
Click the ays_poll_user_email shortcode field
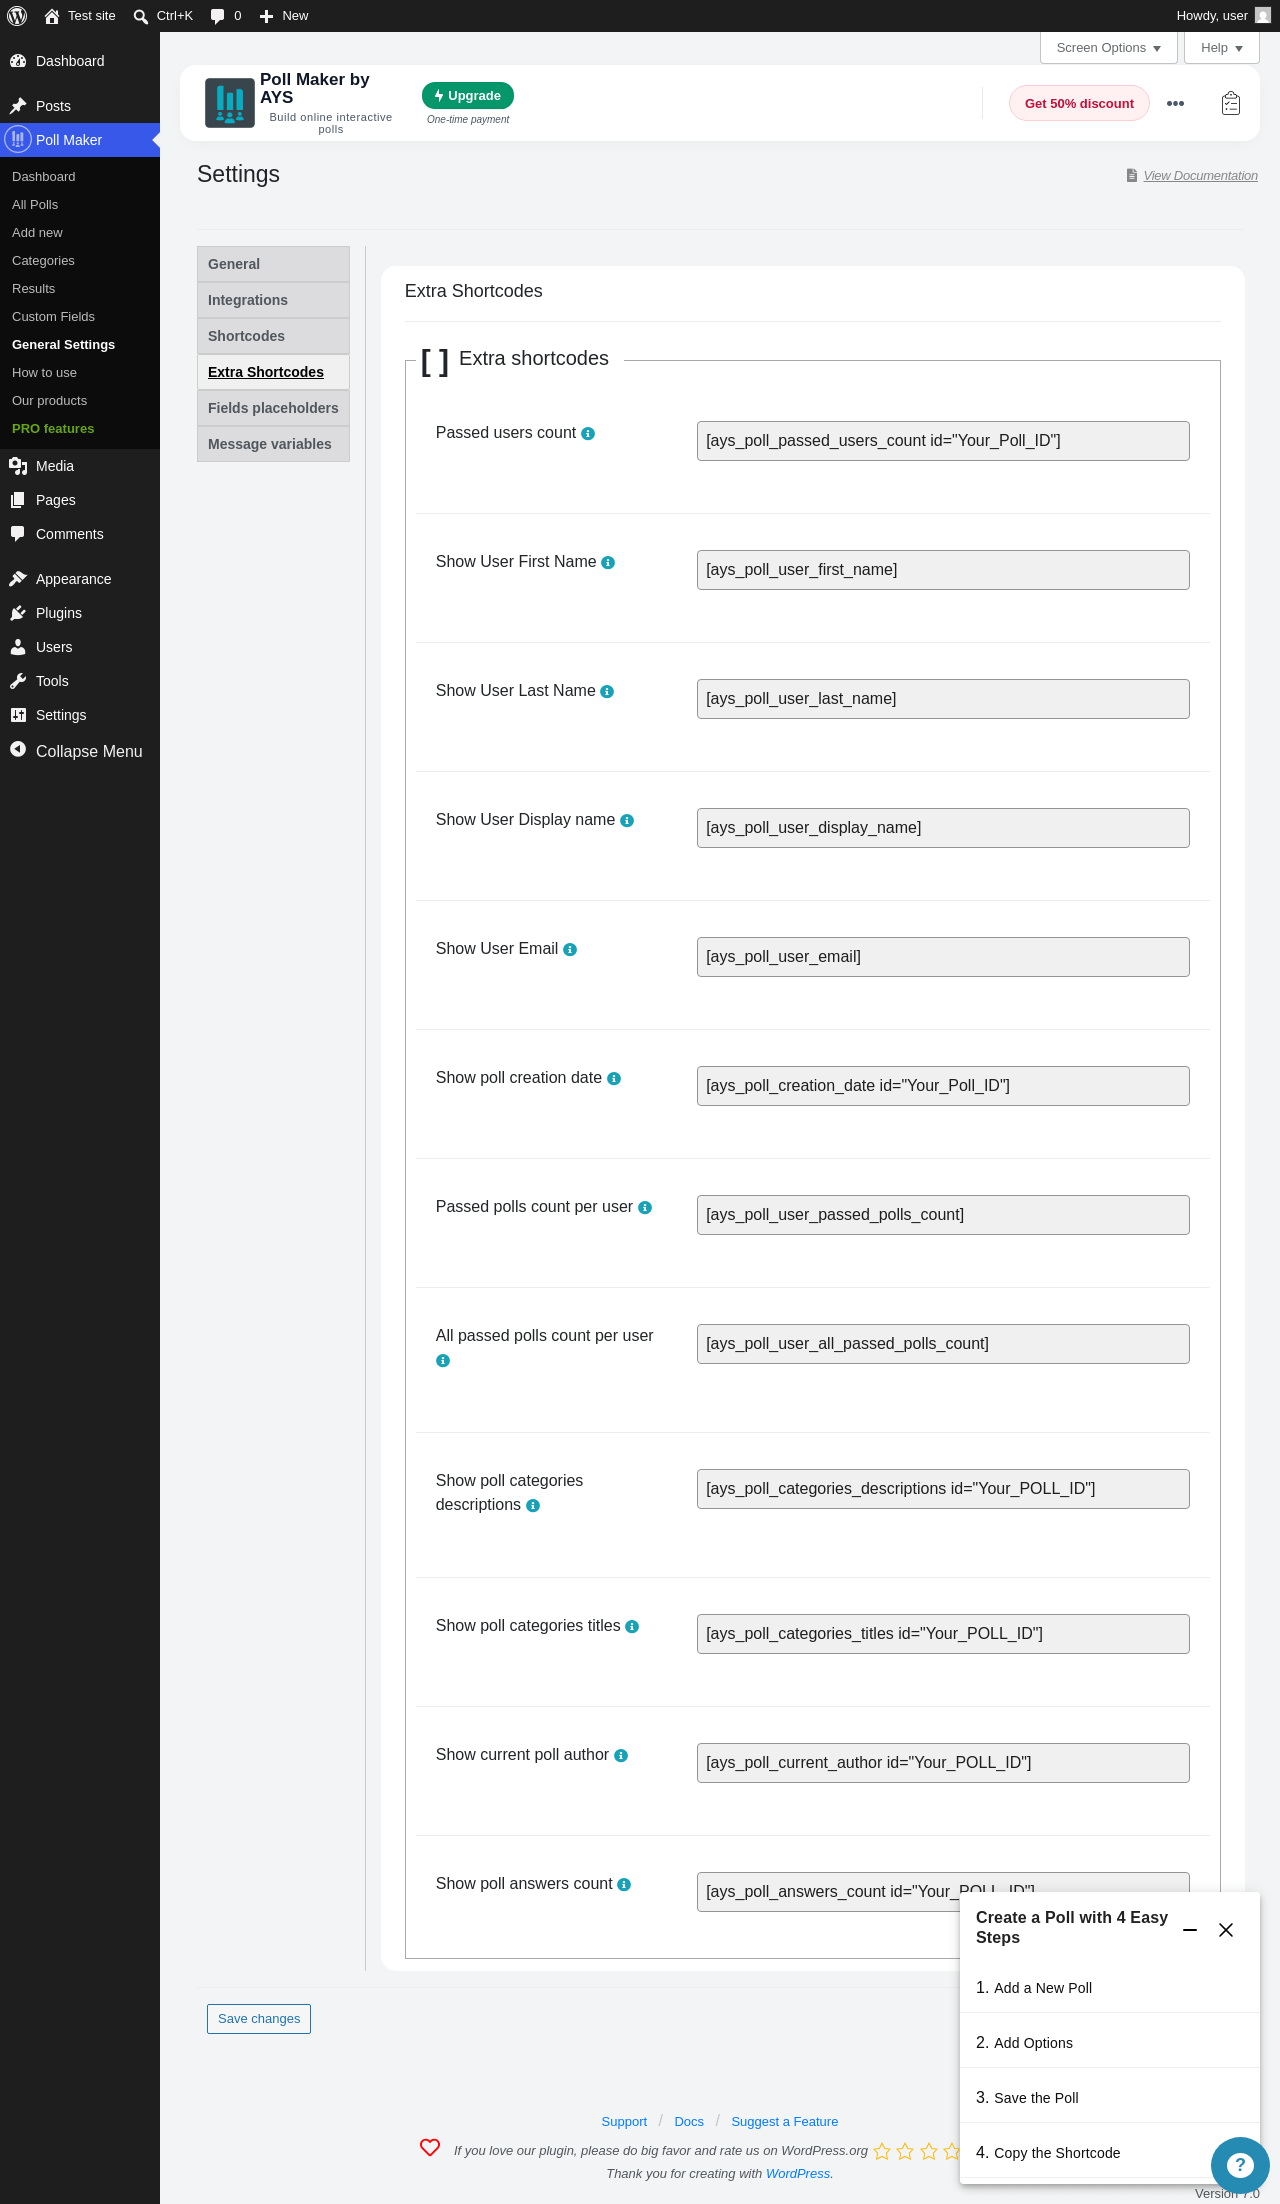click(x=943, y=957)
